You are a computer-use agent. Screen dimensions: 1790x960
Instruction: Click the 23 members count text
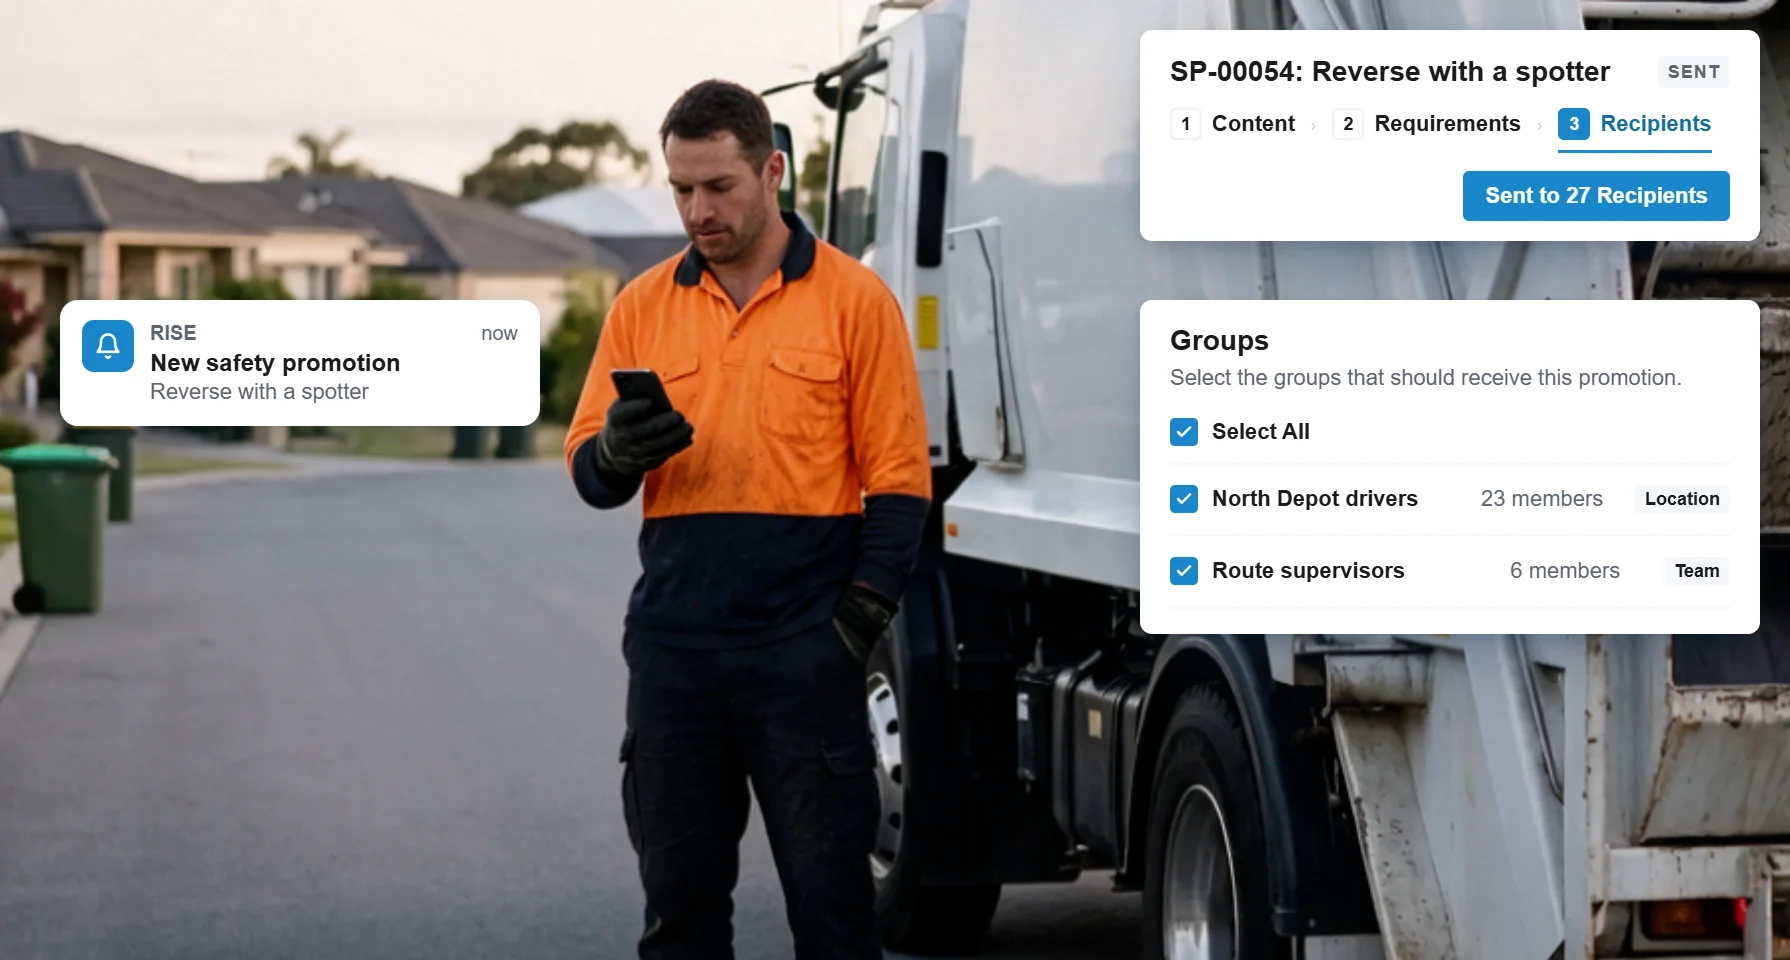1541,499
